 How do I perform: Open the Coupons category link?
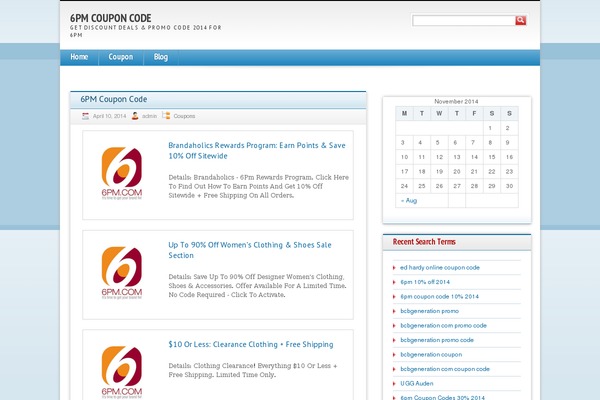(184, 116)
